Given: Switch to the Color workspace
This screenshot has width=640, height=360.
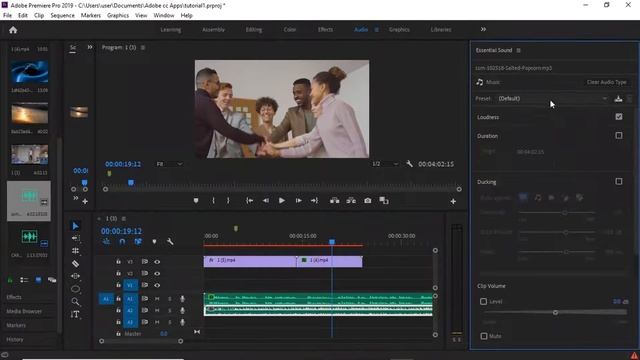Looking at the screenshot, I should (x=290, y=29).
